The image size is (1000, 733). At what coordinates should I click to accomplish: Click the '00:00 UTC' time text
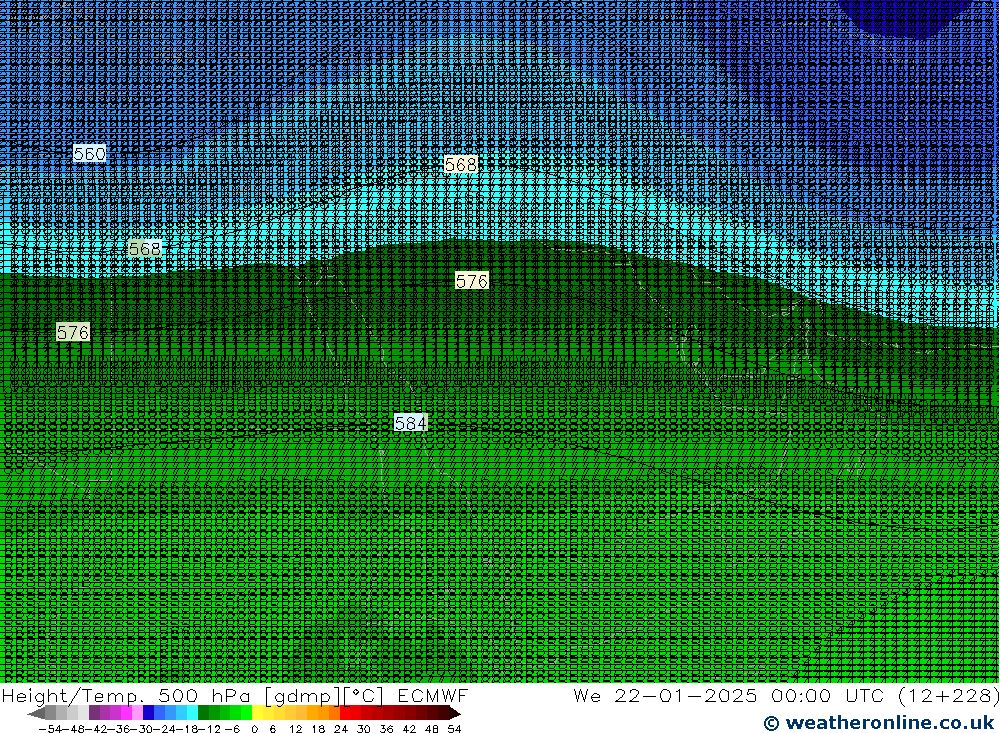coord(827,695)
